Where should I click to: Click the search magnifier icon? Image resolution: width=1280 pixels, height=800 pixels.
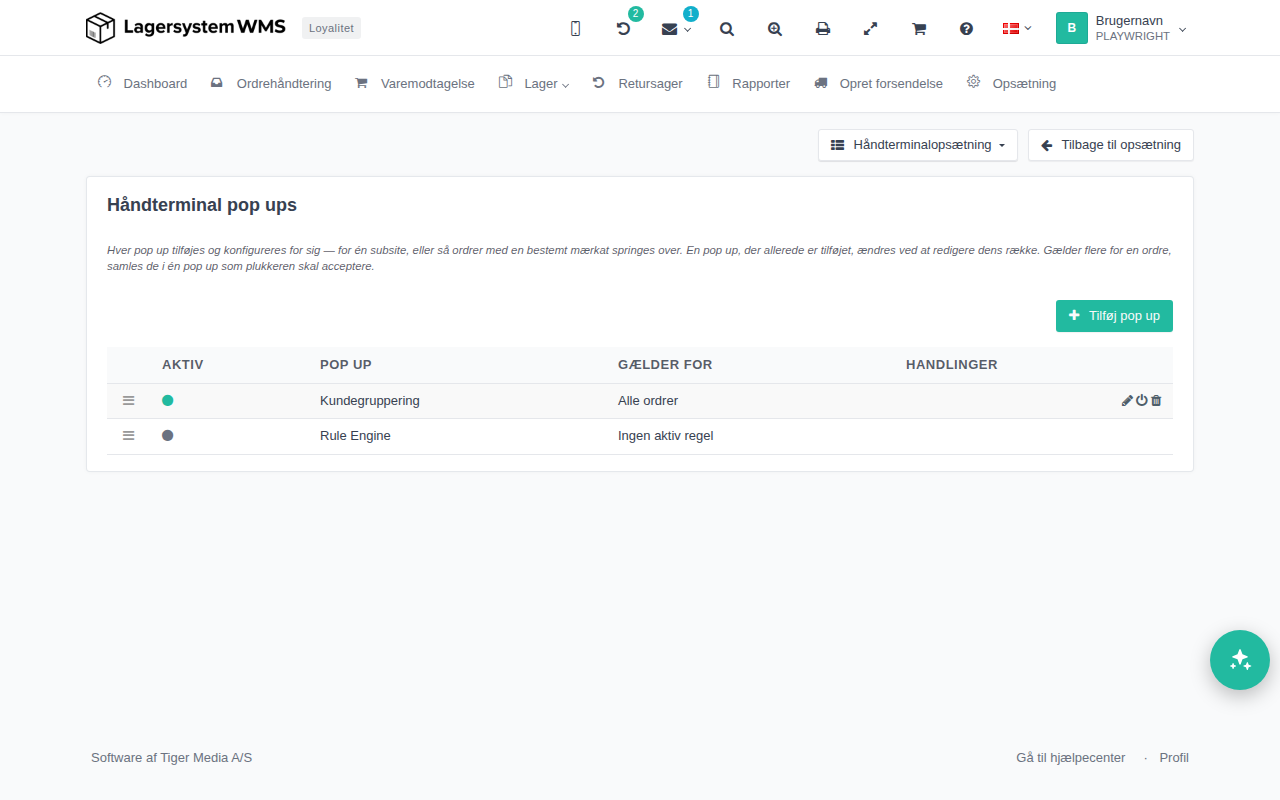[x=727, y=29]
